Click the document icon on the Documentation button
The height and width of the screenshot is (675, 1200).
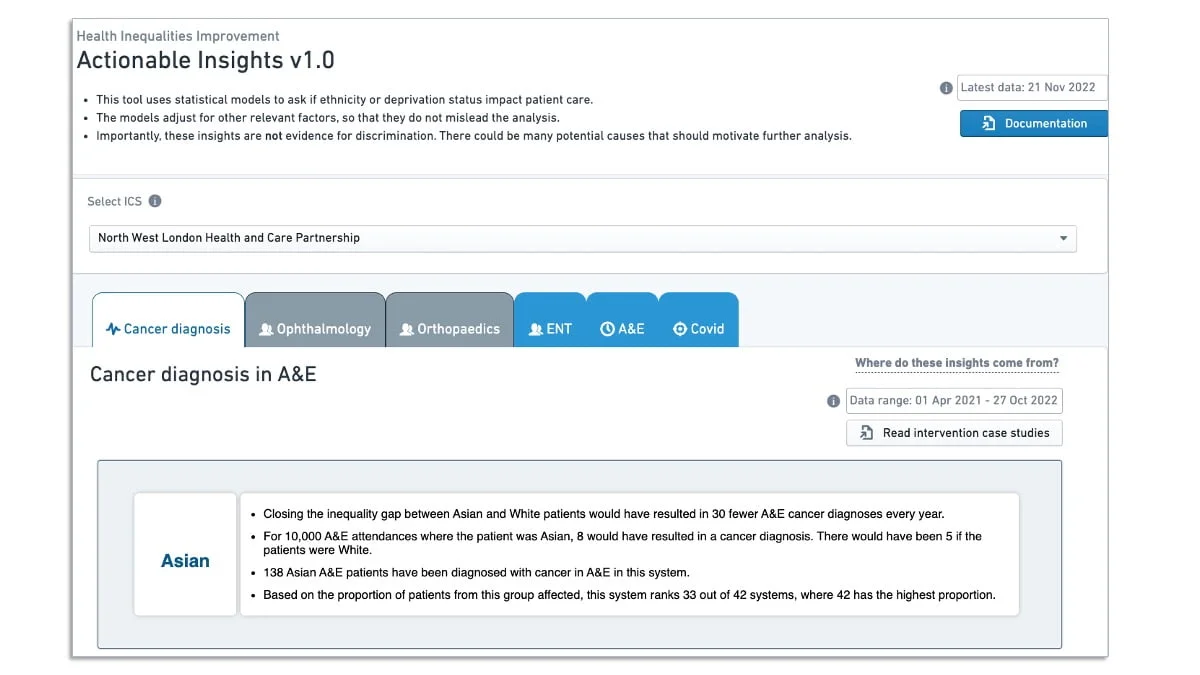[989, 124]
